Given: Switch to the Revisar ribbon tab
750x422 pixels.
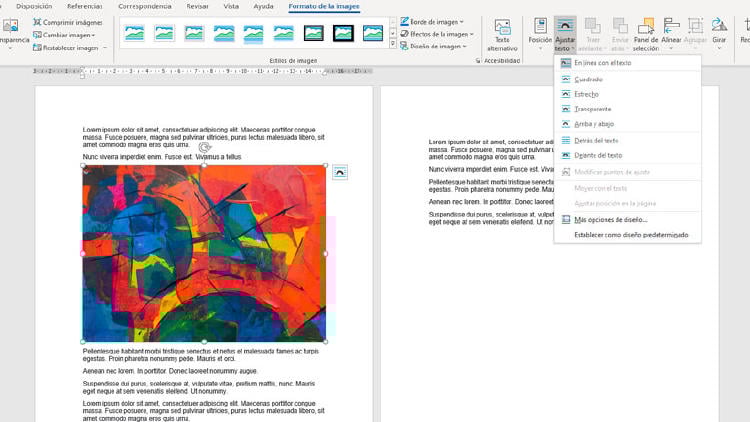Looking at the screenshot, I should 197,6.
